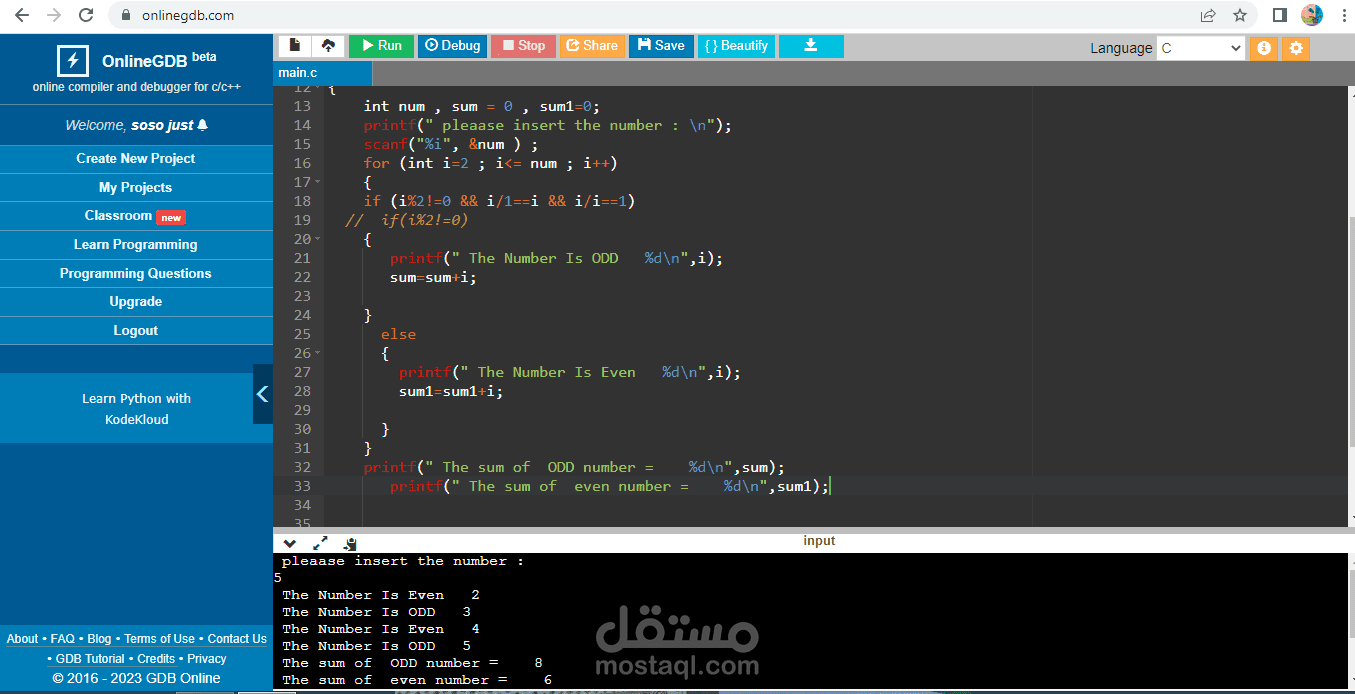Image resolution: width=1355 pixels, height=694 pixels.
Task: Click the Stop button
Action: coord(523,46)
